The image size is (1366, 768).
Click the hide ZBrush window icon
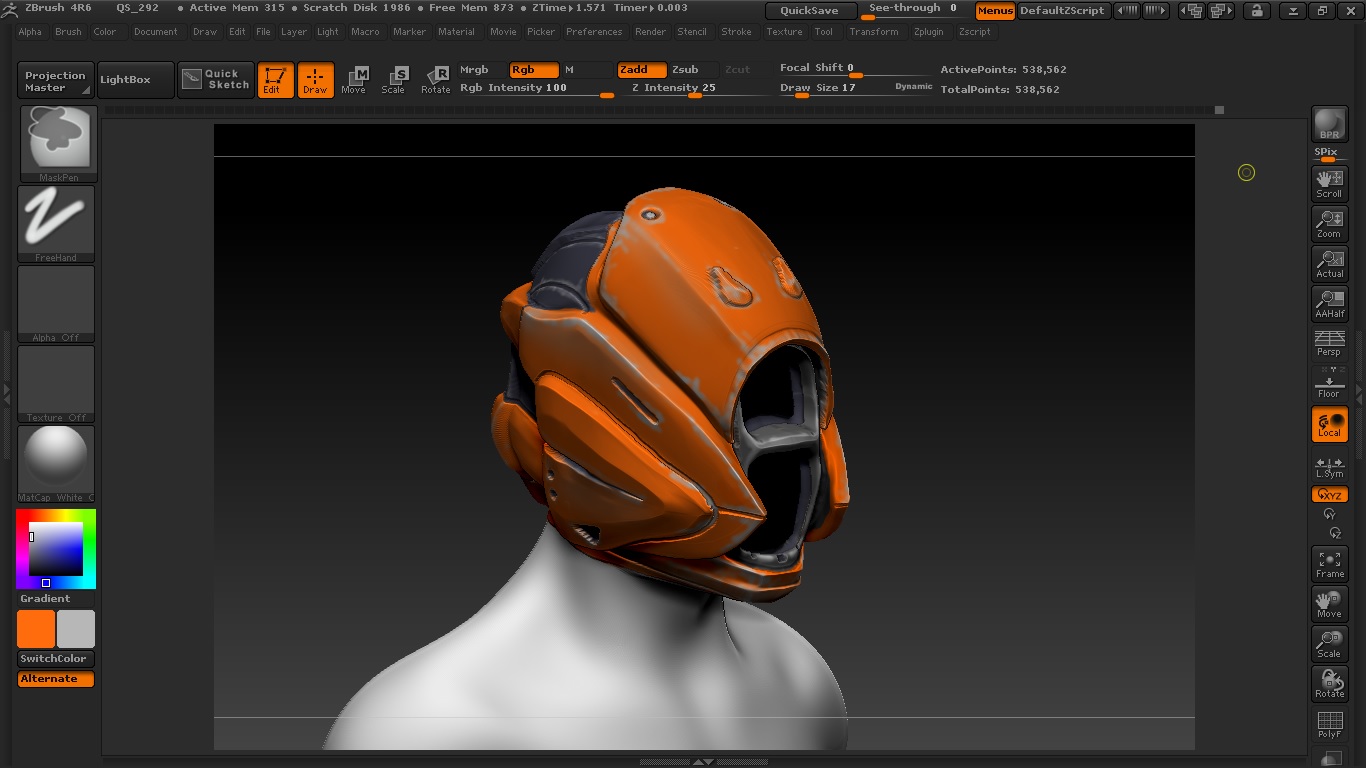[x=1293, y=11]
